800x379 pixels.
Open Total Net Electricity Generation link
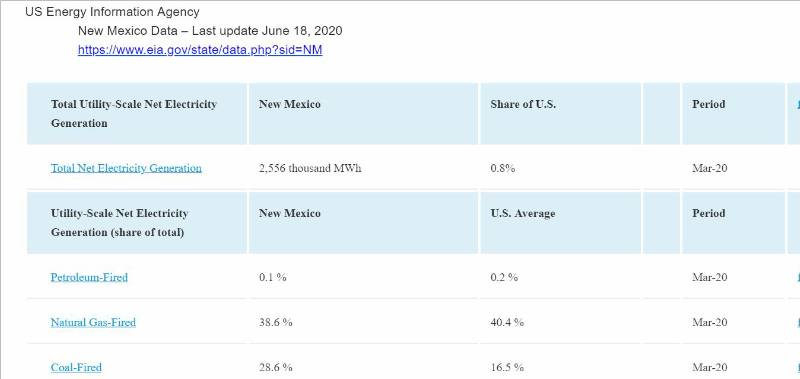126,168
